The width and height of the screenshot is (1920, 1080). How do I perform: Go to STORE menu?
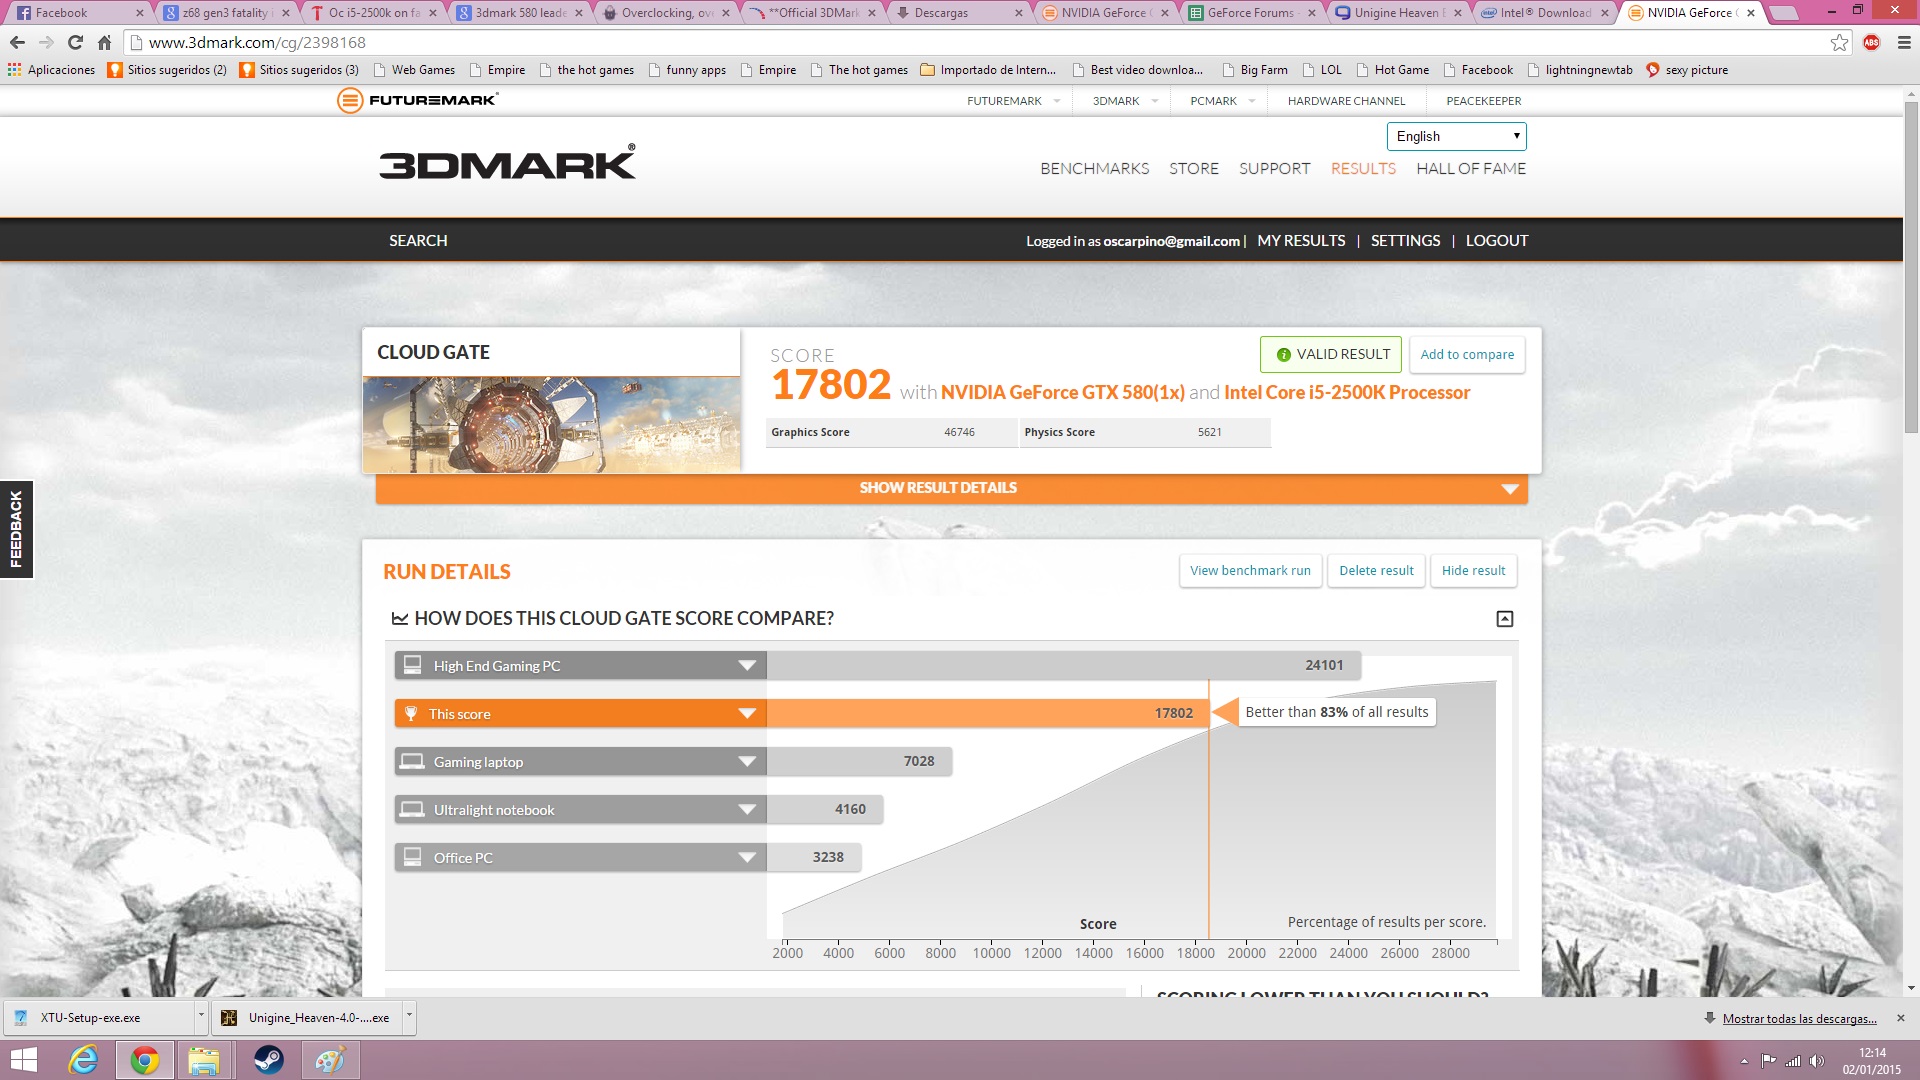1193,169
